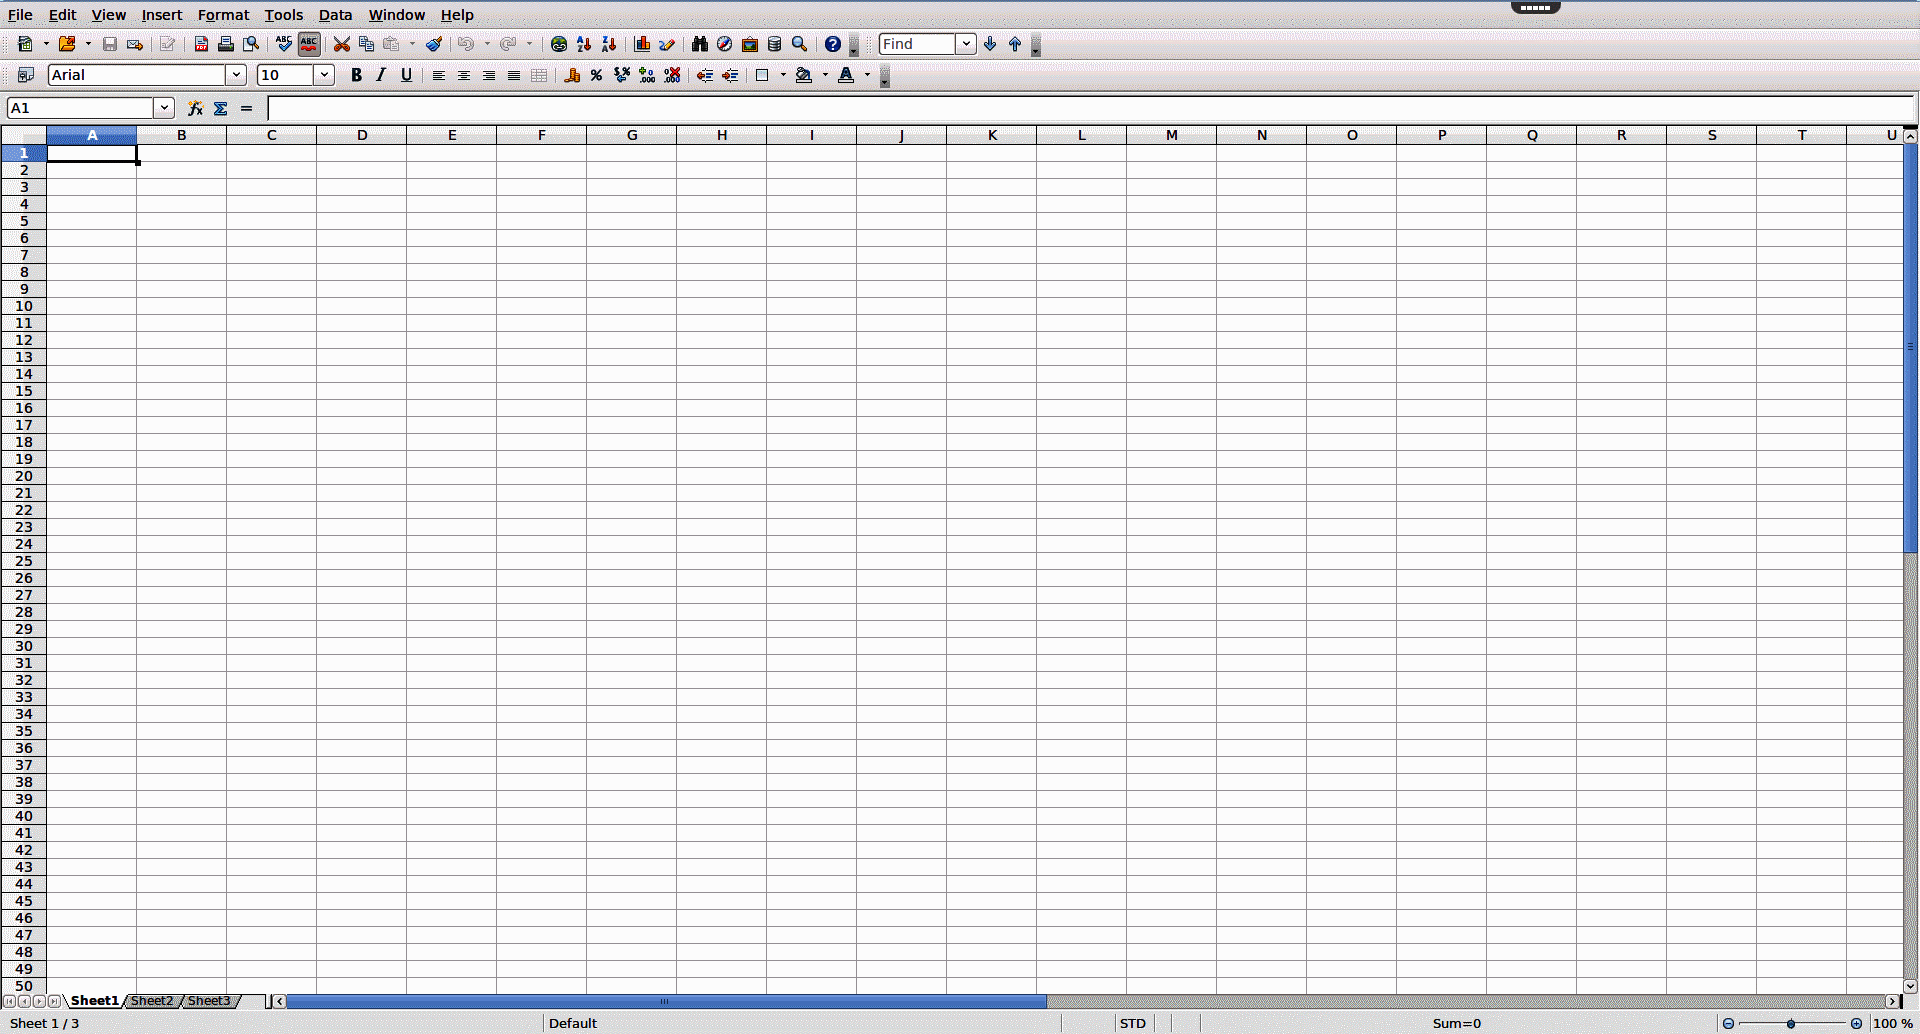Image resolution: width=1920 pixels, height=1034 pixels.
Task: Open the Data menu
Action: pos(335,15)
